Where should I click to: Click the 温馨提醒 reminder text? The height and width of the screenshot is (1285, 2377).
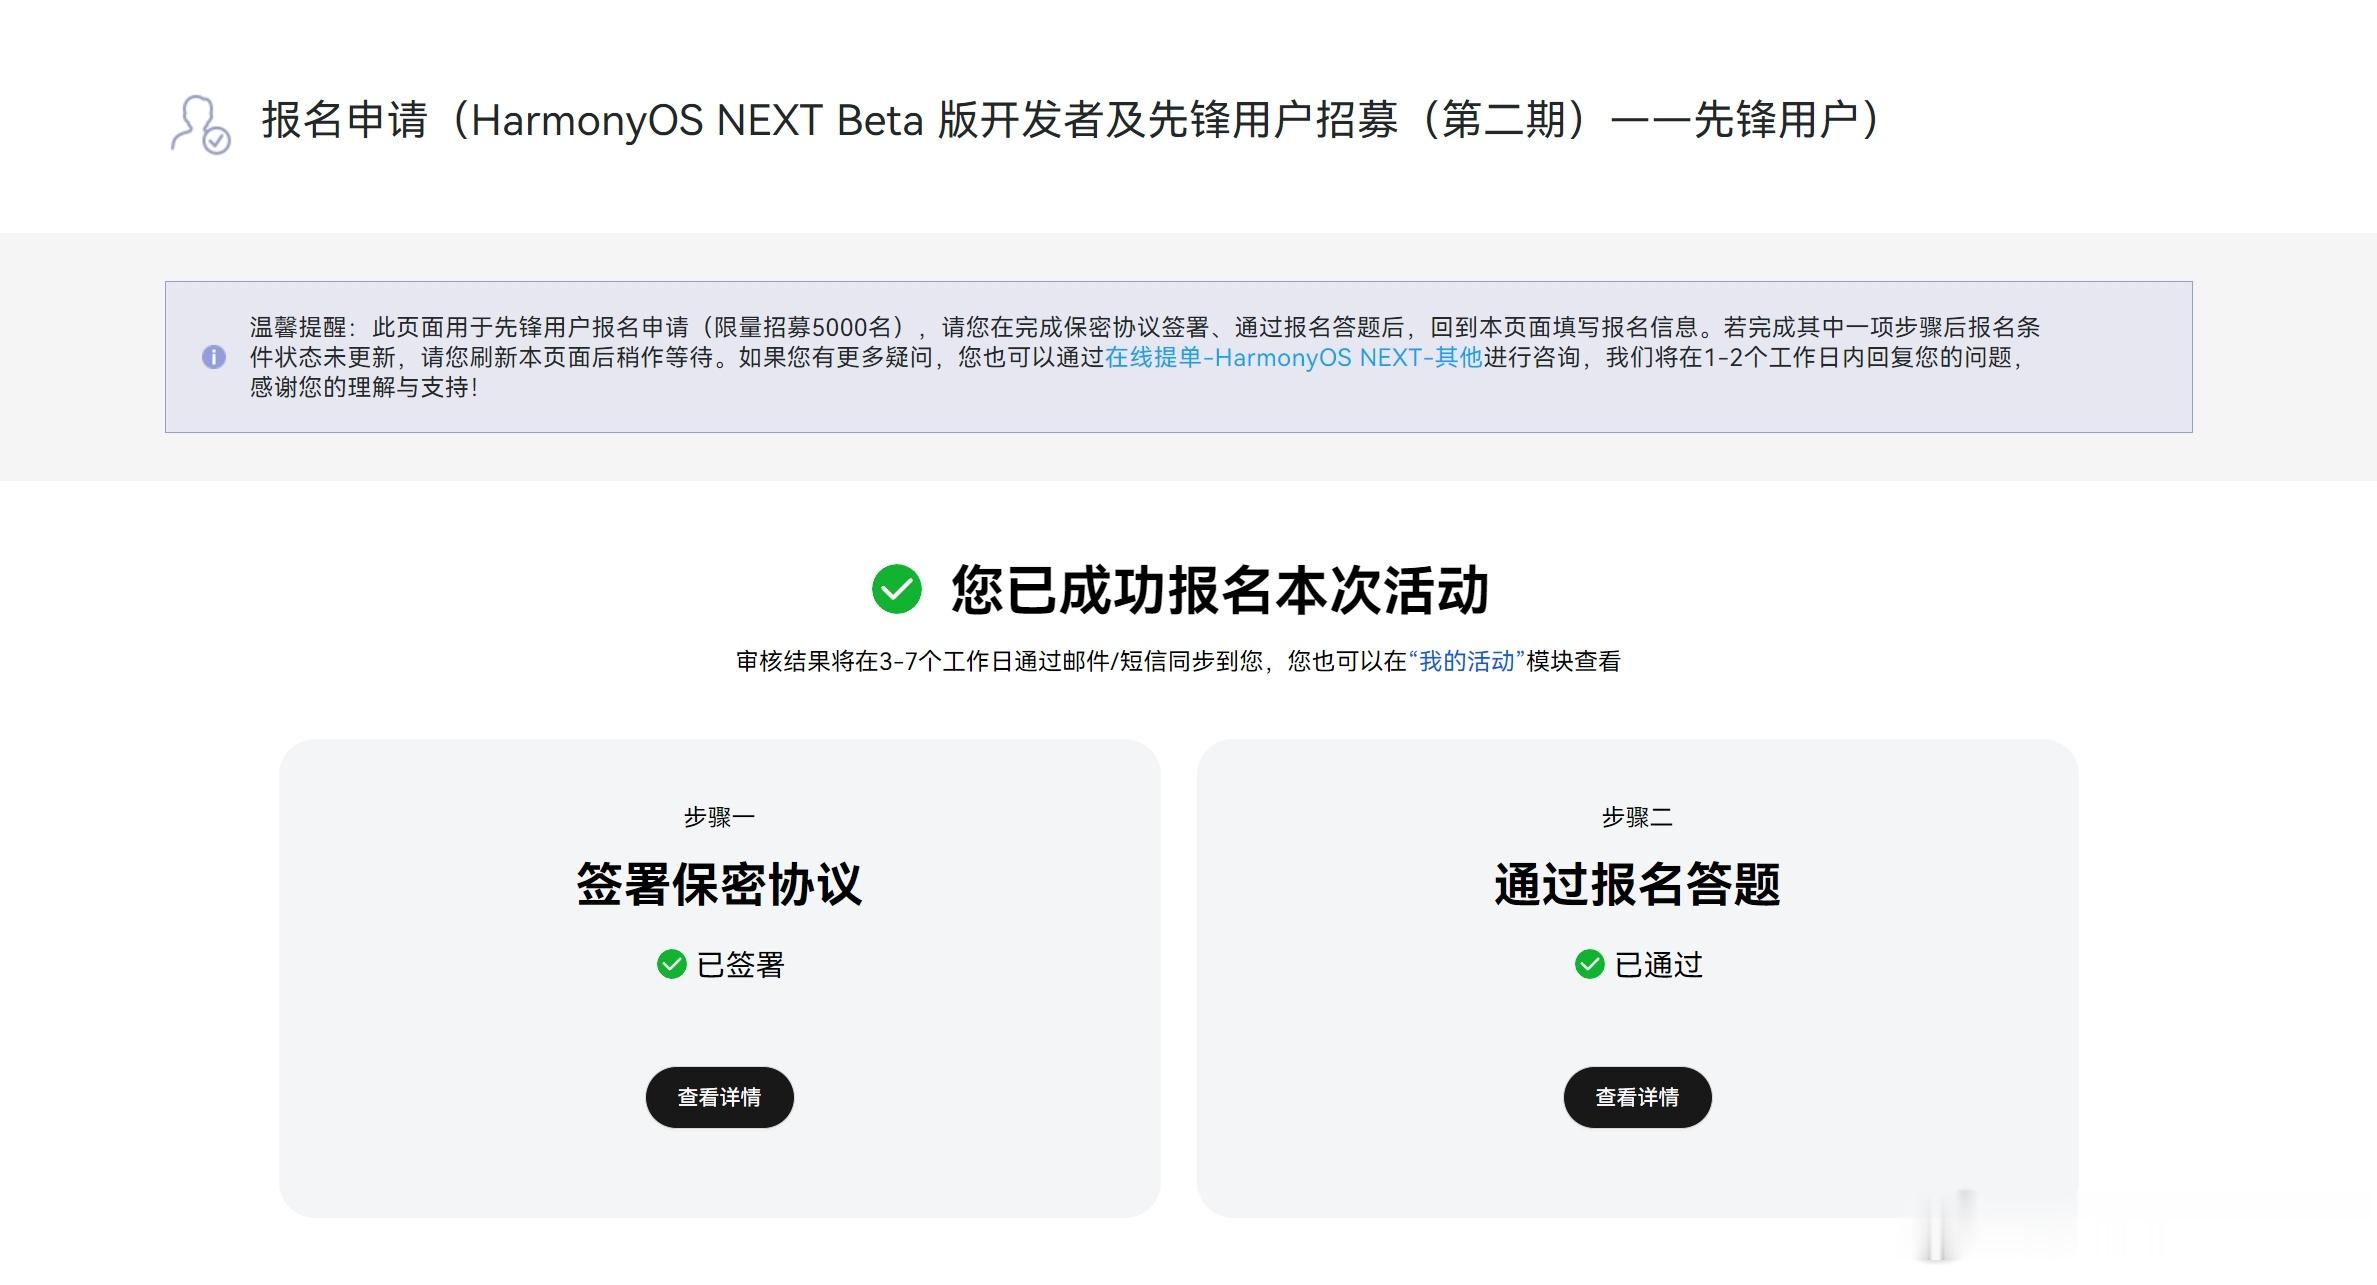[x=1145, y=357]
